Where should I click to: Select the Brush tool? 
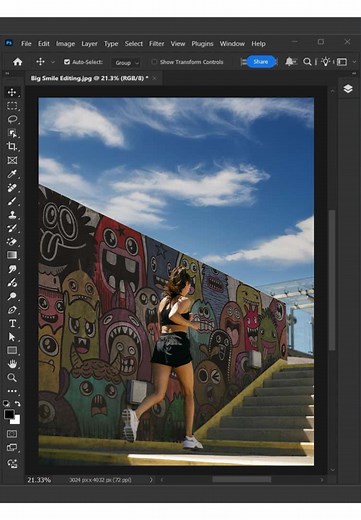pyautogui.click(x=12, y=201)
